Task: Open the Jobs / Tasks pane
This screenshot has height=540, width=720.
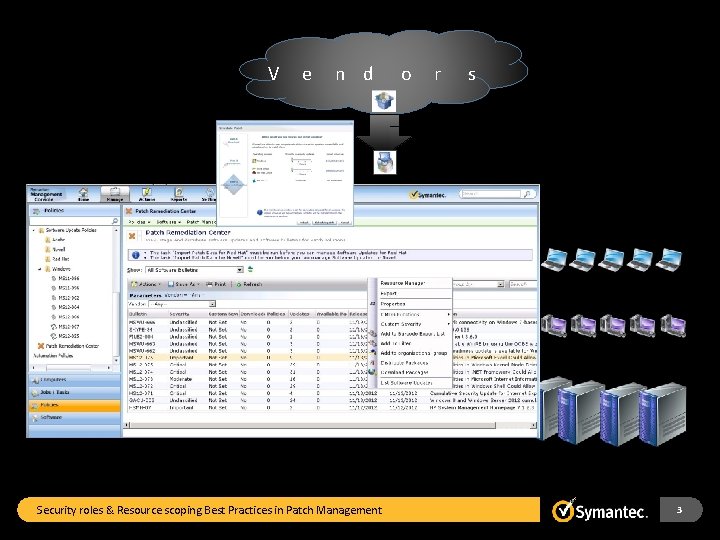Action: click(x=74, y=393)
